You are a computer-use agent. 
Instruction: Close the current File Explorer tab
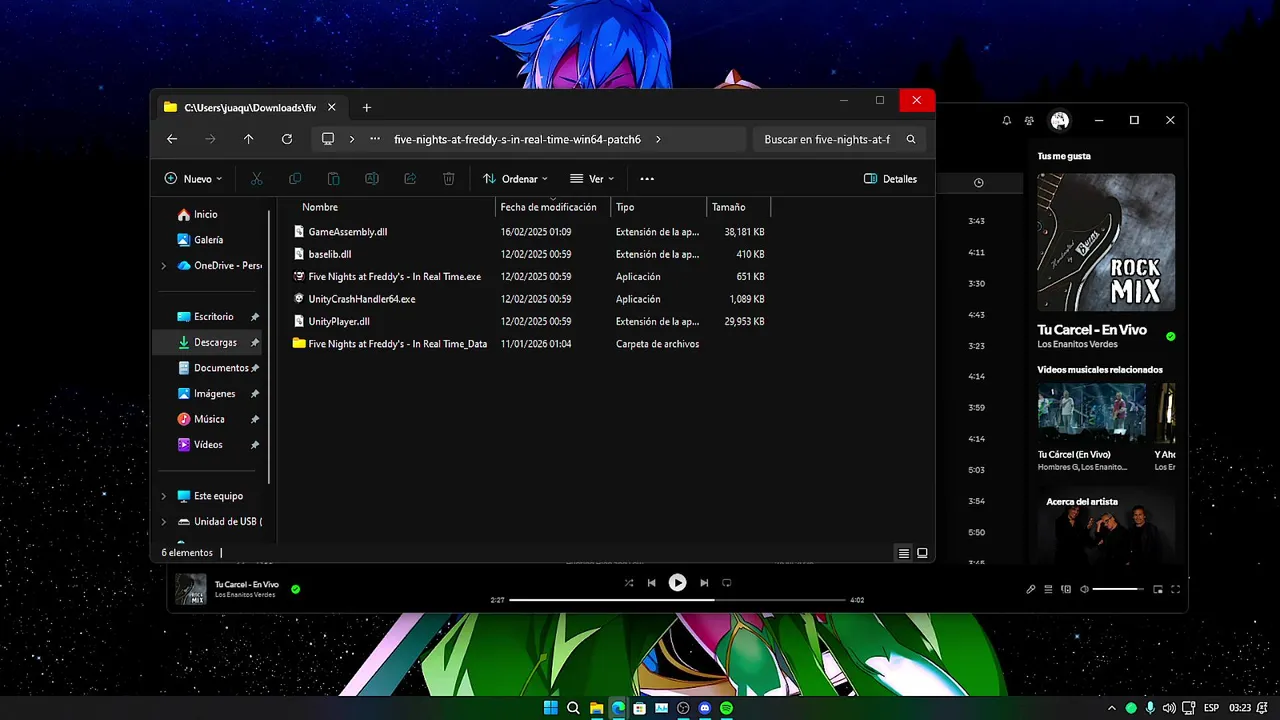(332, 107)
